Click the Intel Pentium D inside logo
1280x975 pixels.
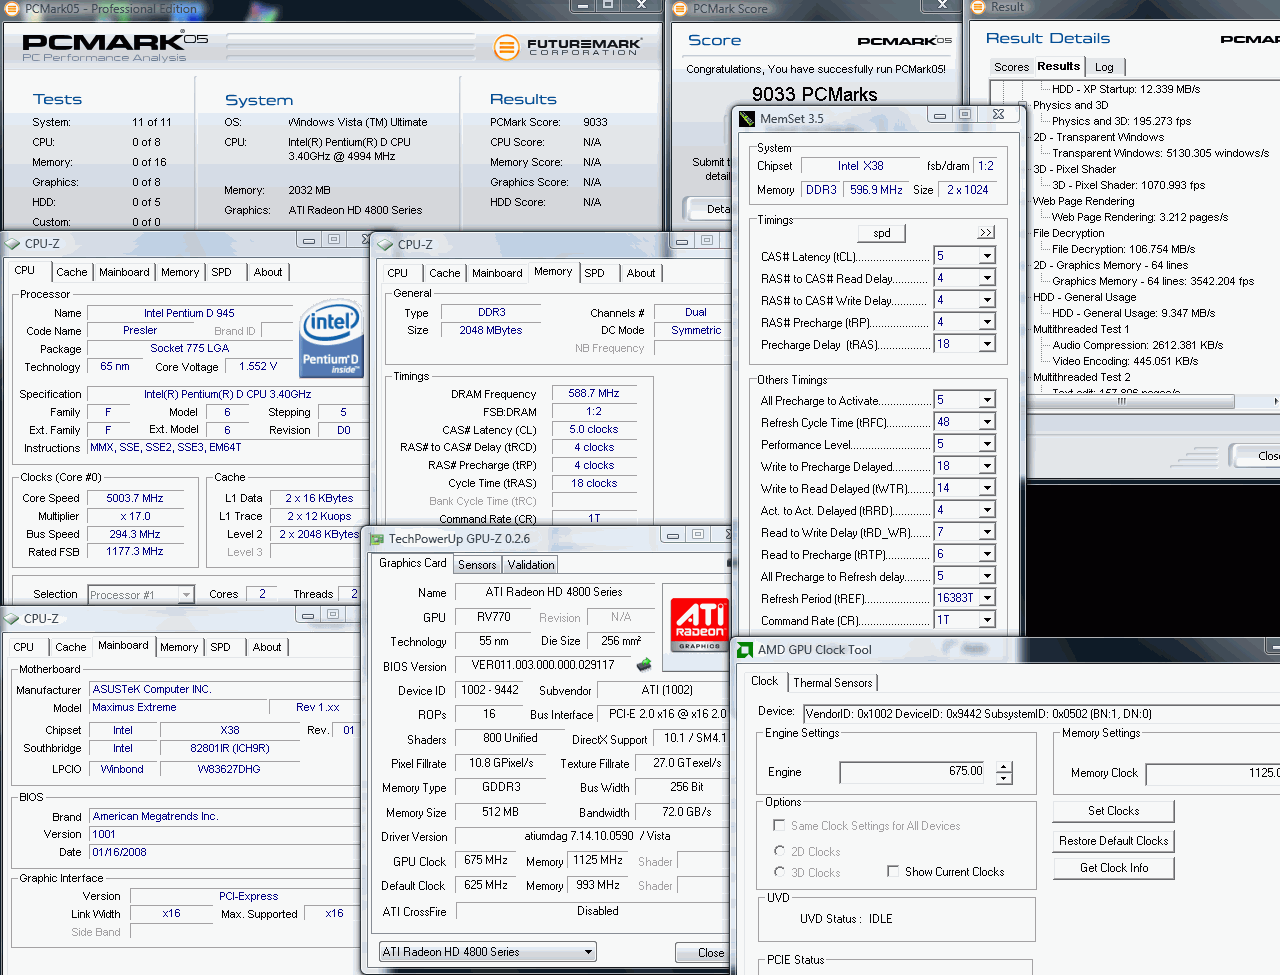point(330,340)
